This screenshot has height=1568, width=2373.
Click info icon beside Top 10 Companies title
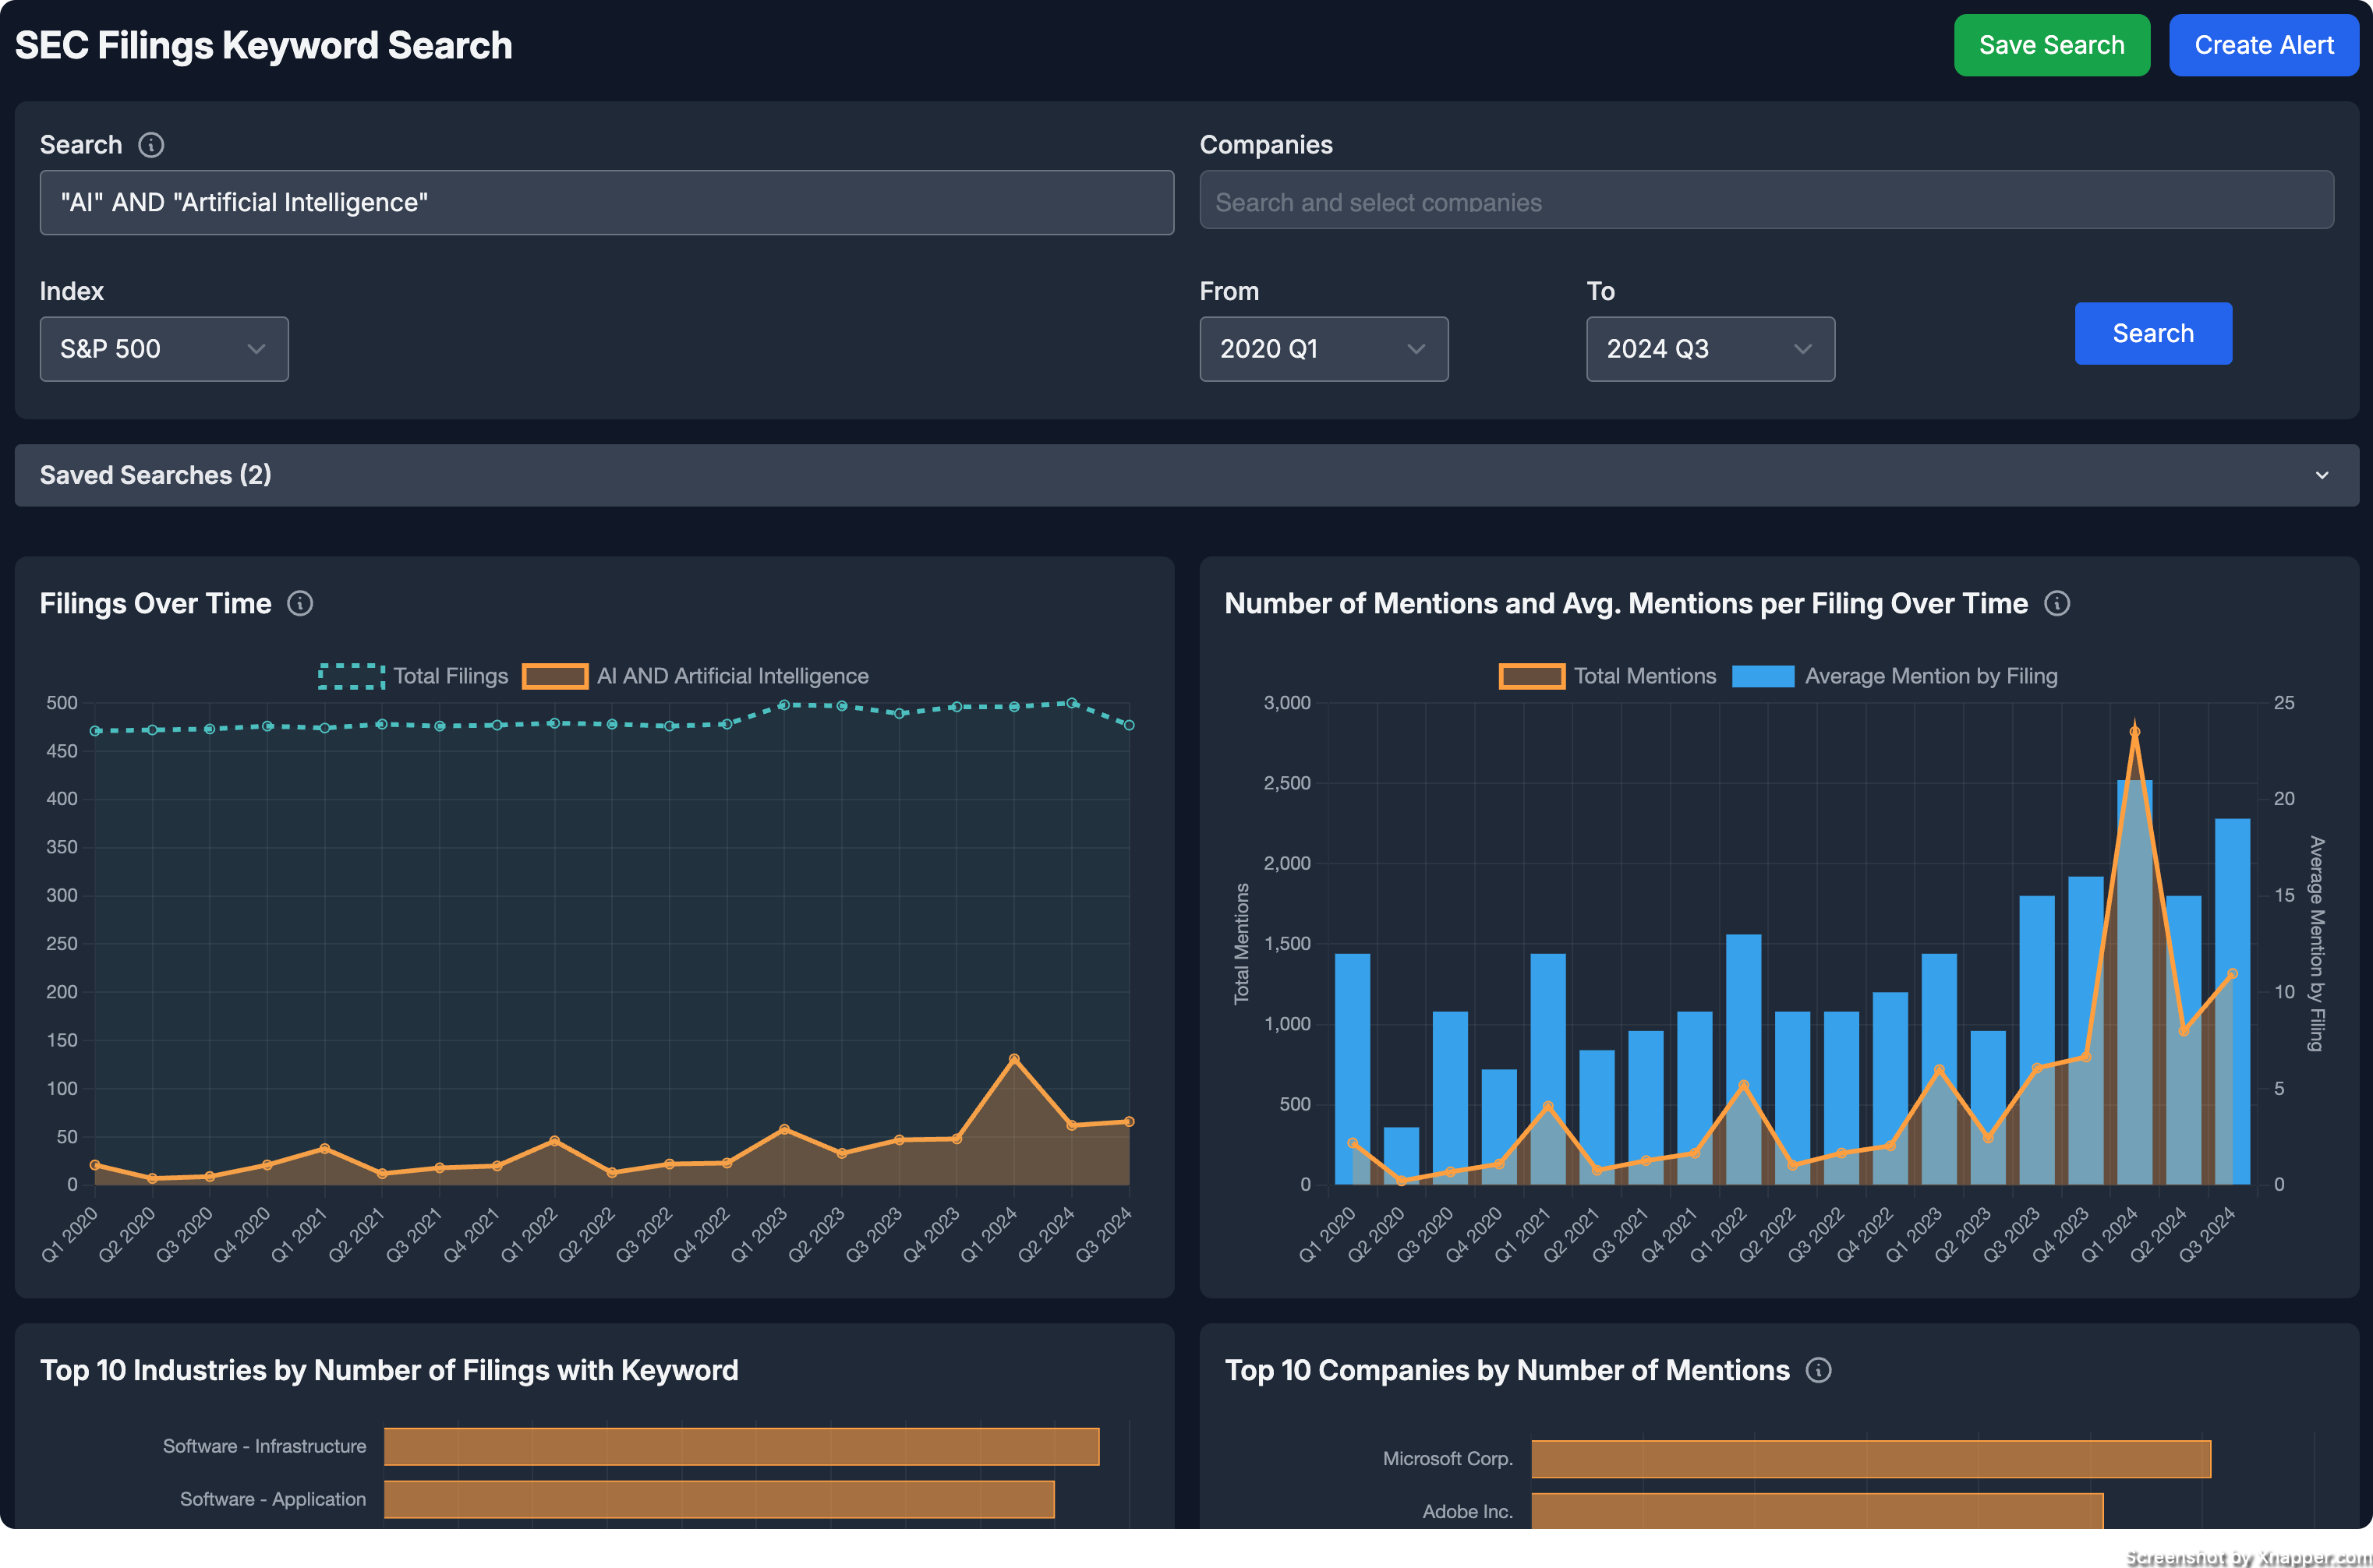(x=1819, y=1370)
